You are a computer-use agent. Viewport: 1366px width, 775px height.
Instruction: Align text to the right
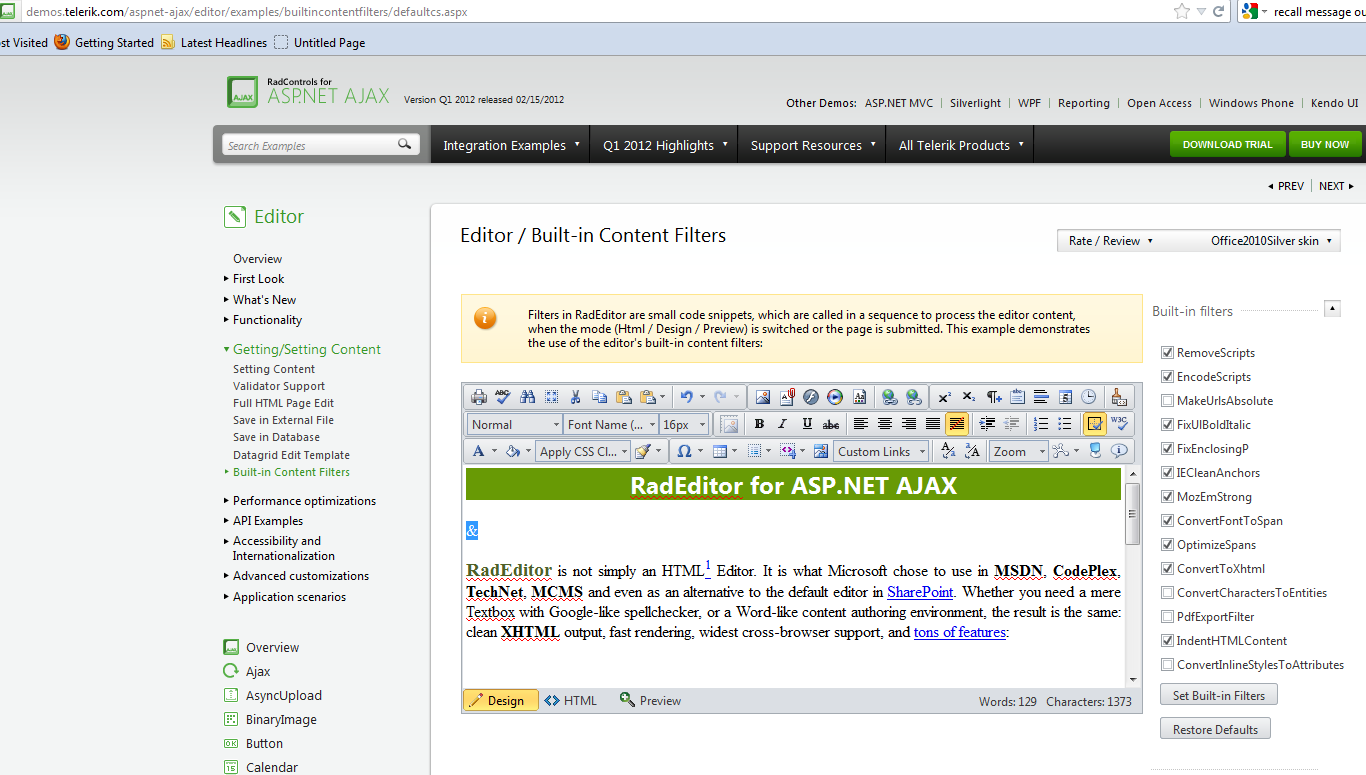pos(909,424)
